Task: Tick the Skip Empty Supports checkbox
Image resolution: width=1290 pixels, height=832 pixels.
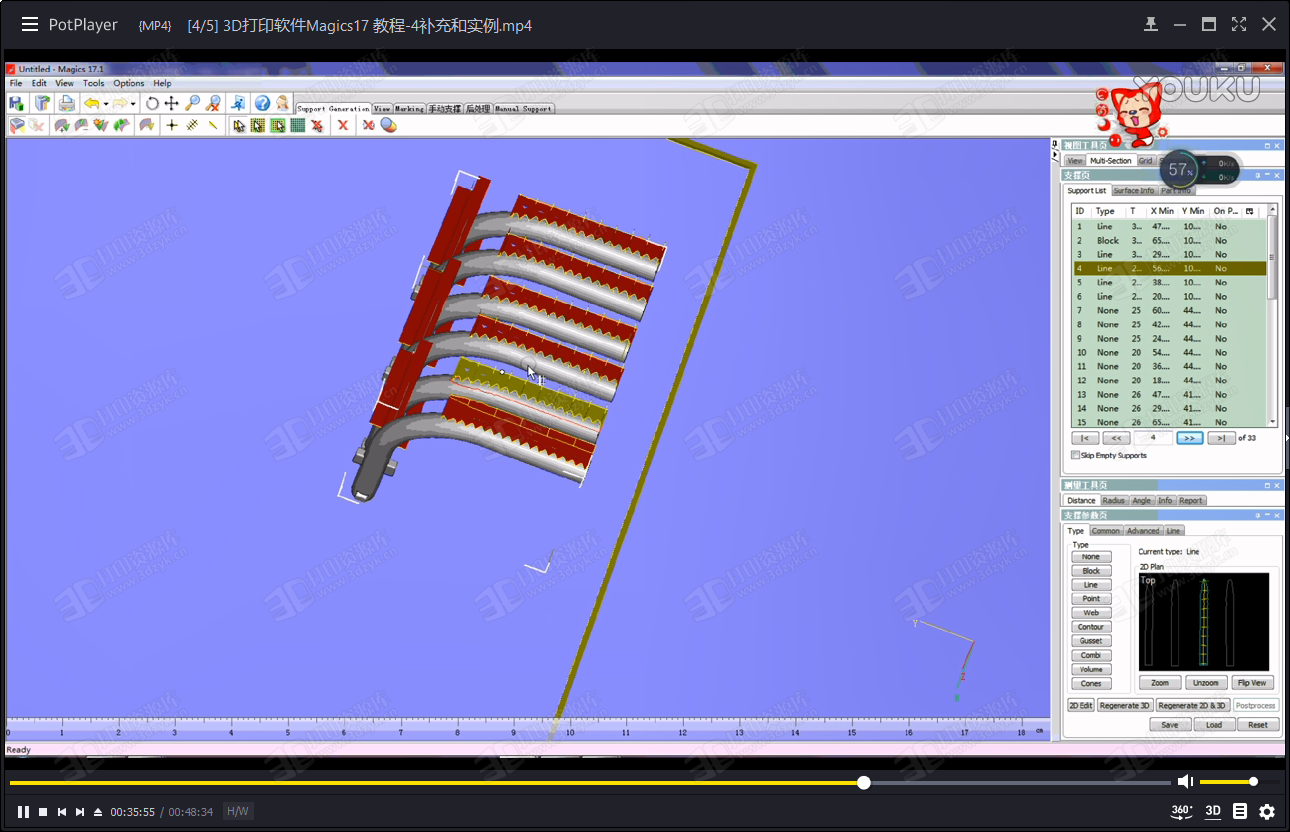Action: coord(1075,455)
